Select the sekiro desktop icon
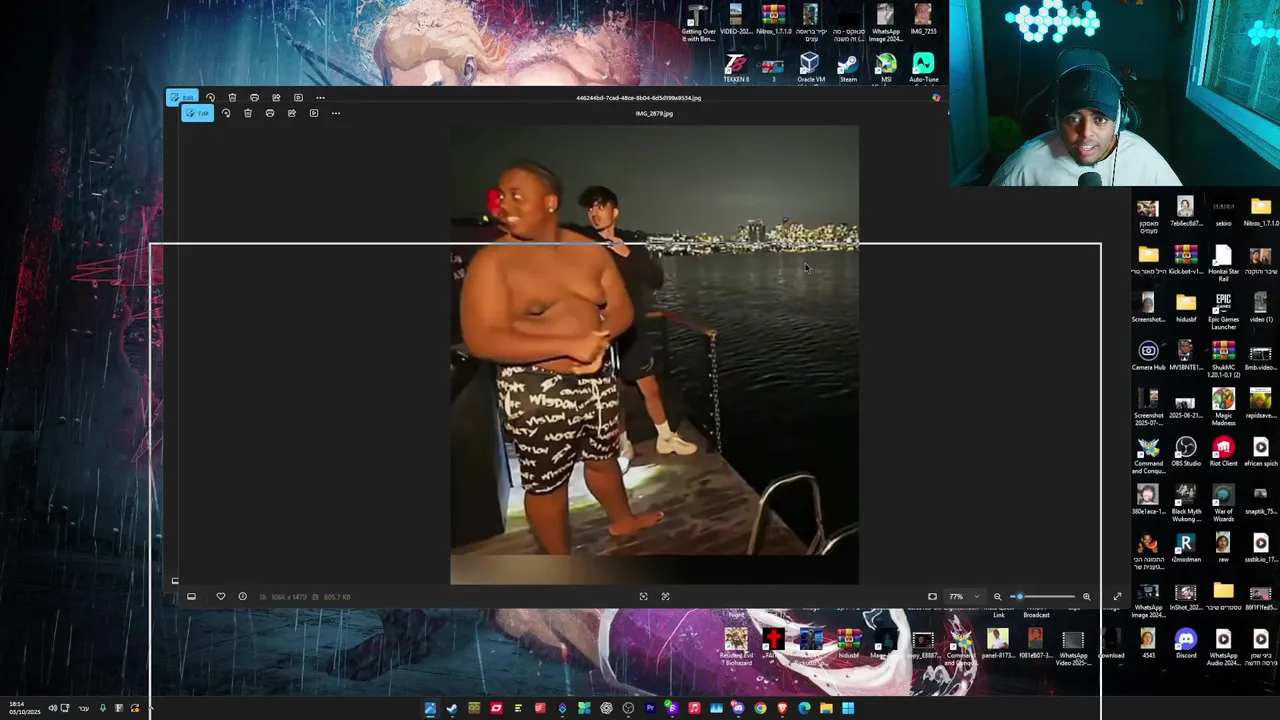The image size is (1280, 720). (x=1223, y=212)
